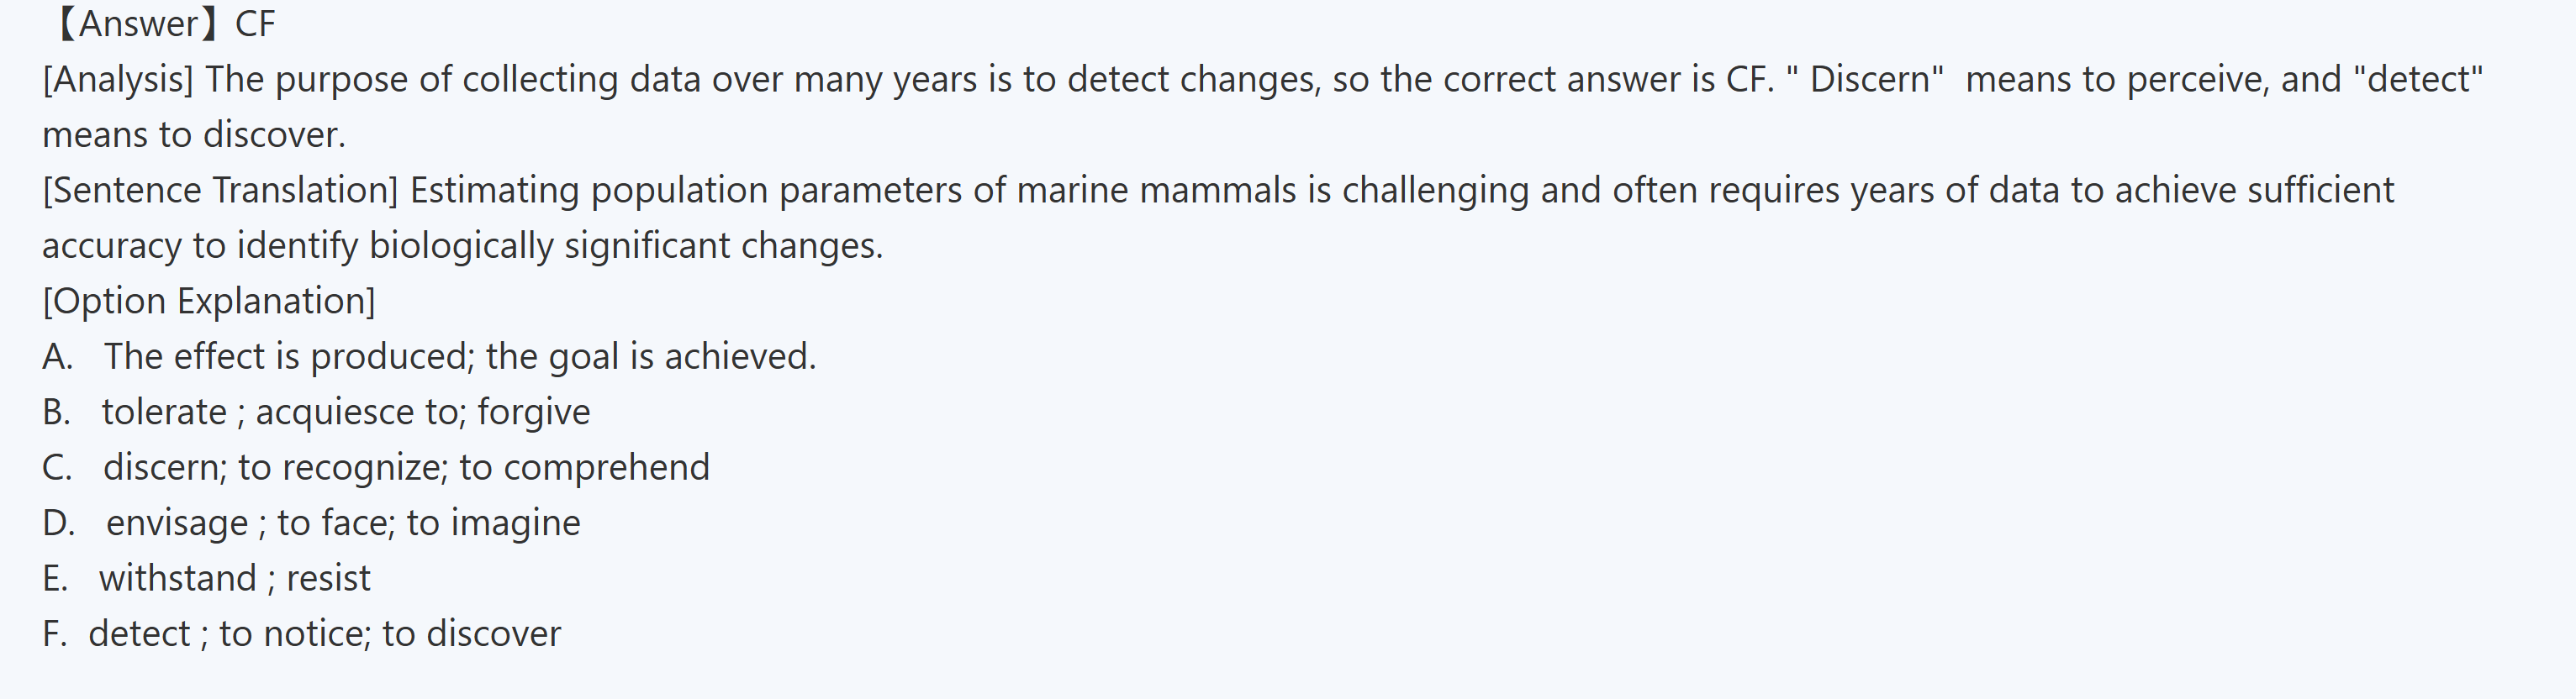
Task: Click the [Sentence Translation] label
Action: (220, 190)
